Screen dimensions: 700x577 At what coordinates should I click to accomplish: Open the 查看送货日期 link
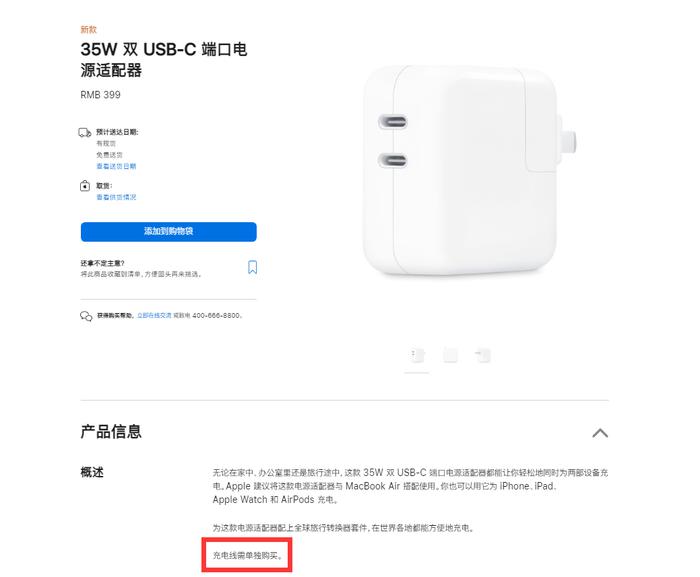click(116, 166)
